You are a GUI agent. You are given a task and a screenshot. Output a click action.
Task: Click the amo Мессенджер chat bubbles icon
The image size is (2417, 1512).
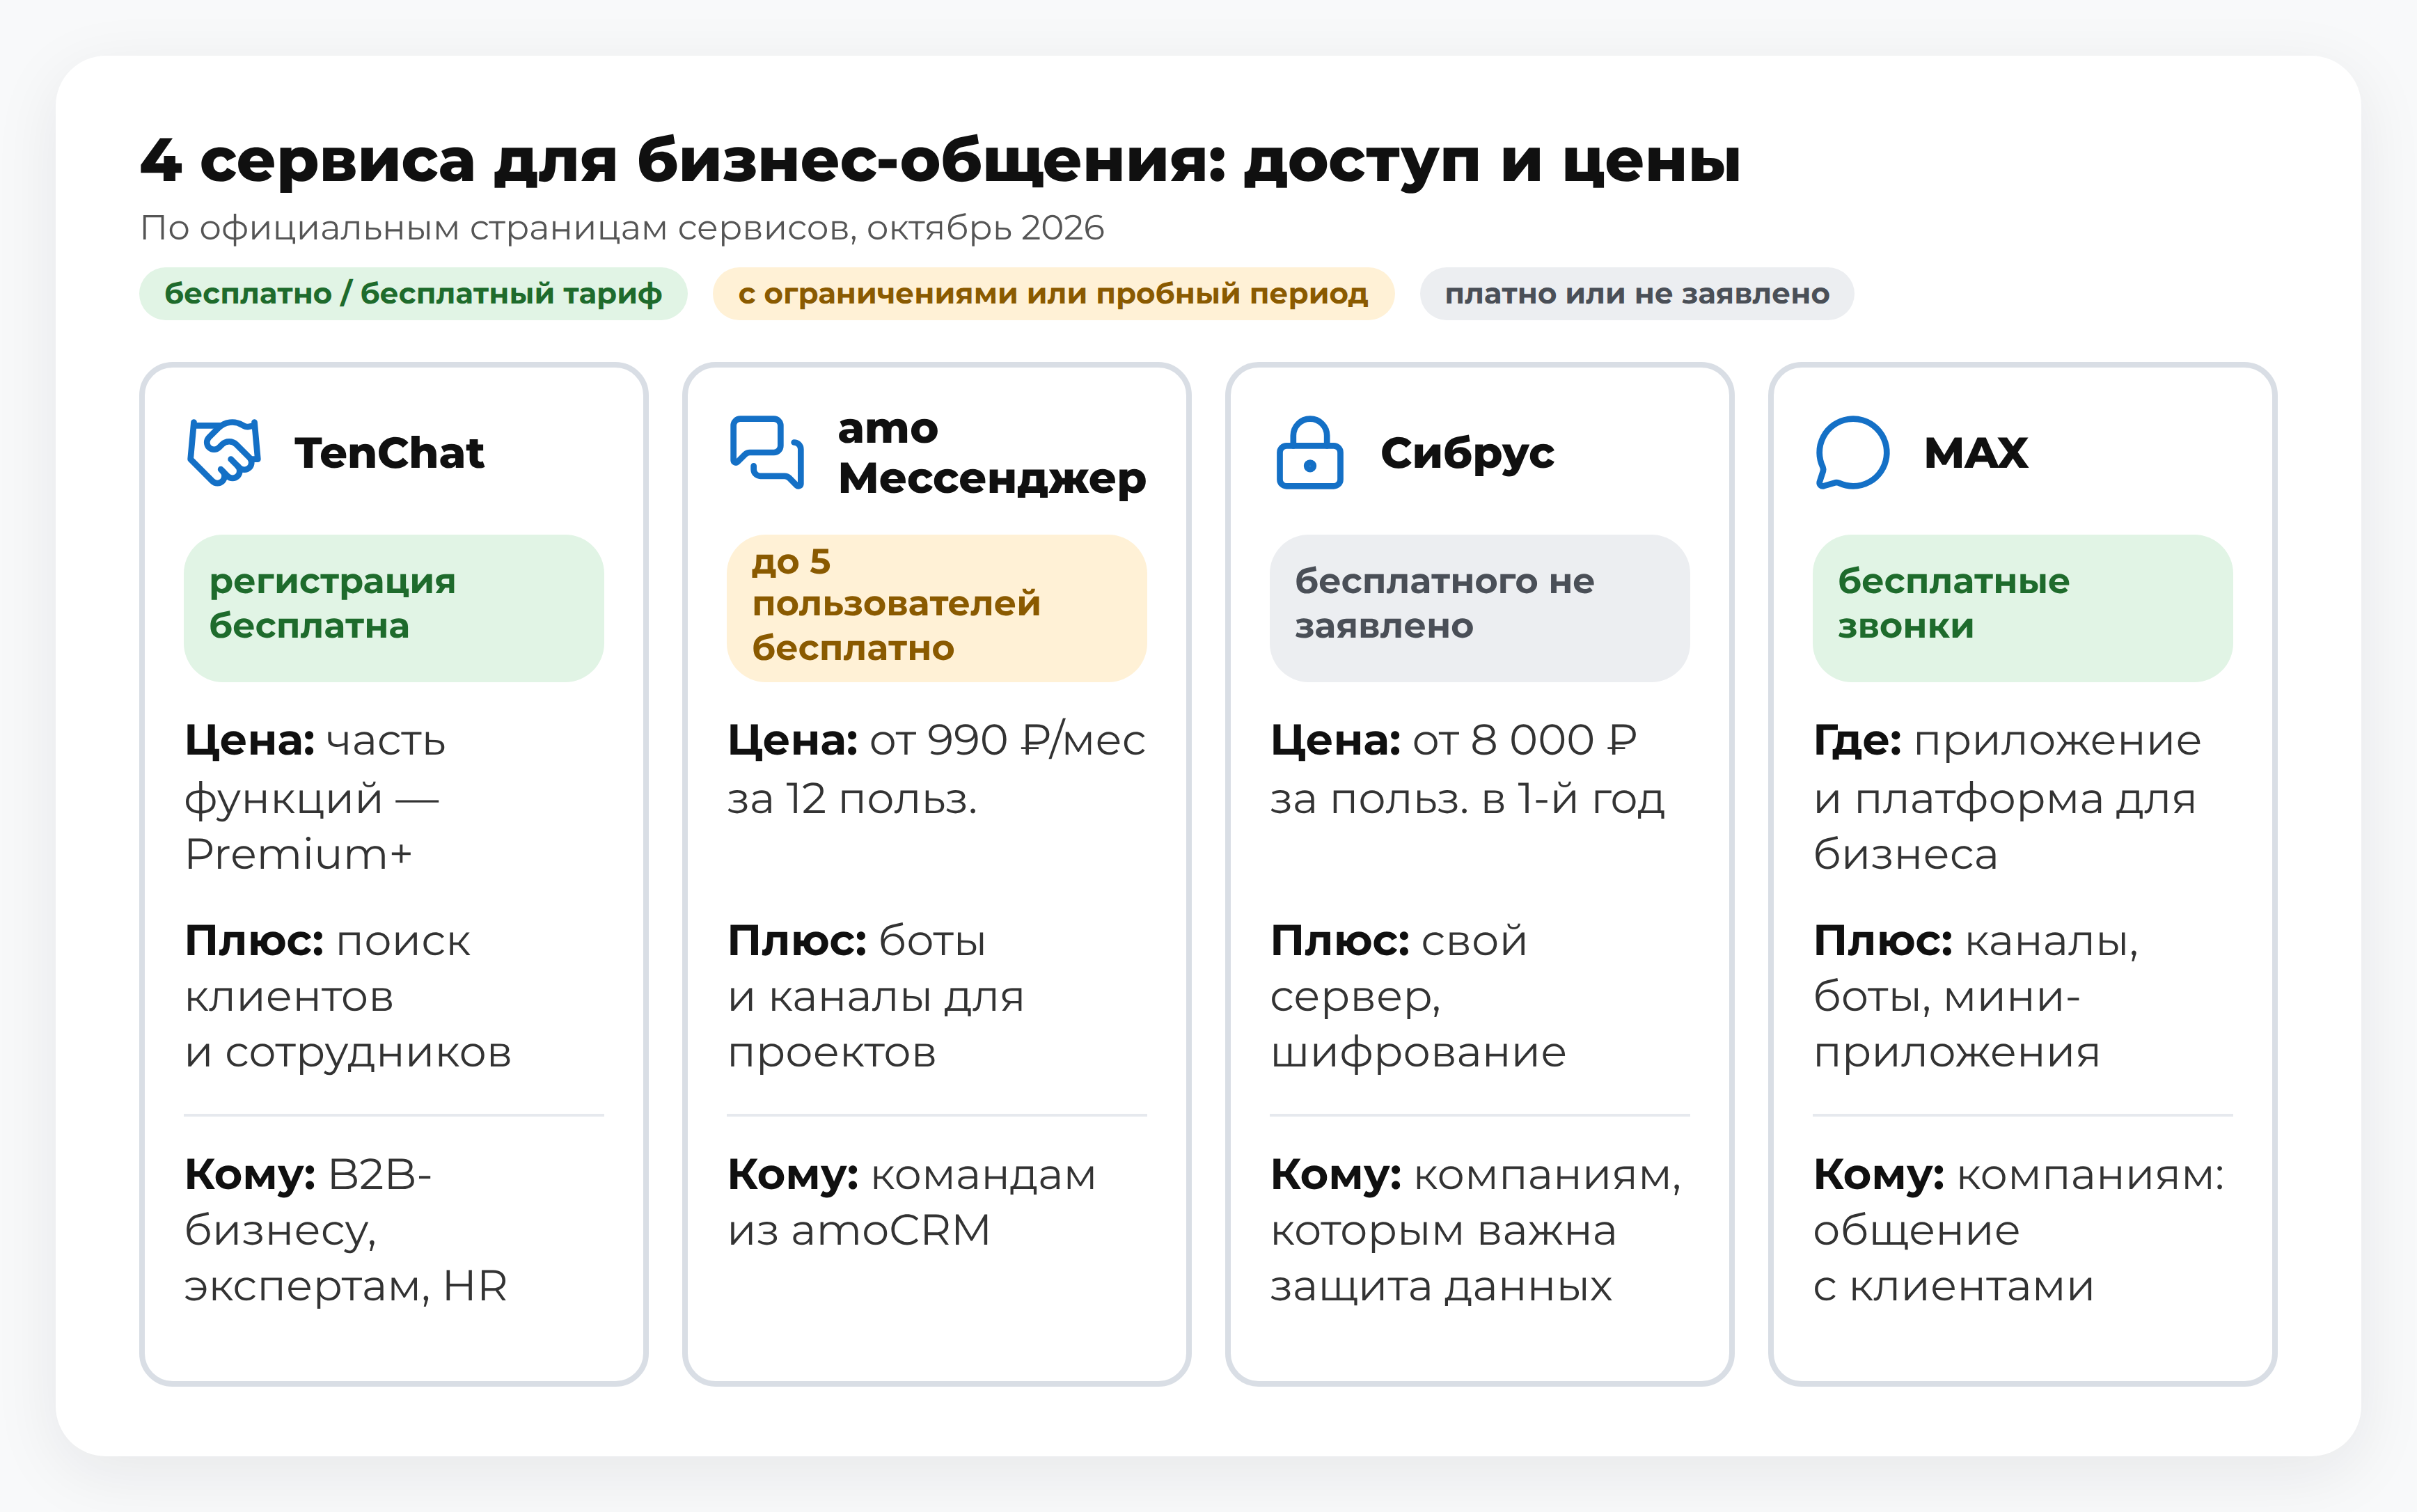click(x=767, y=452)
